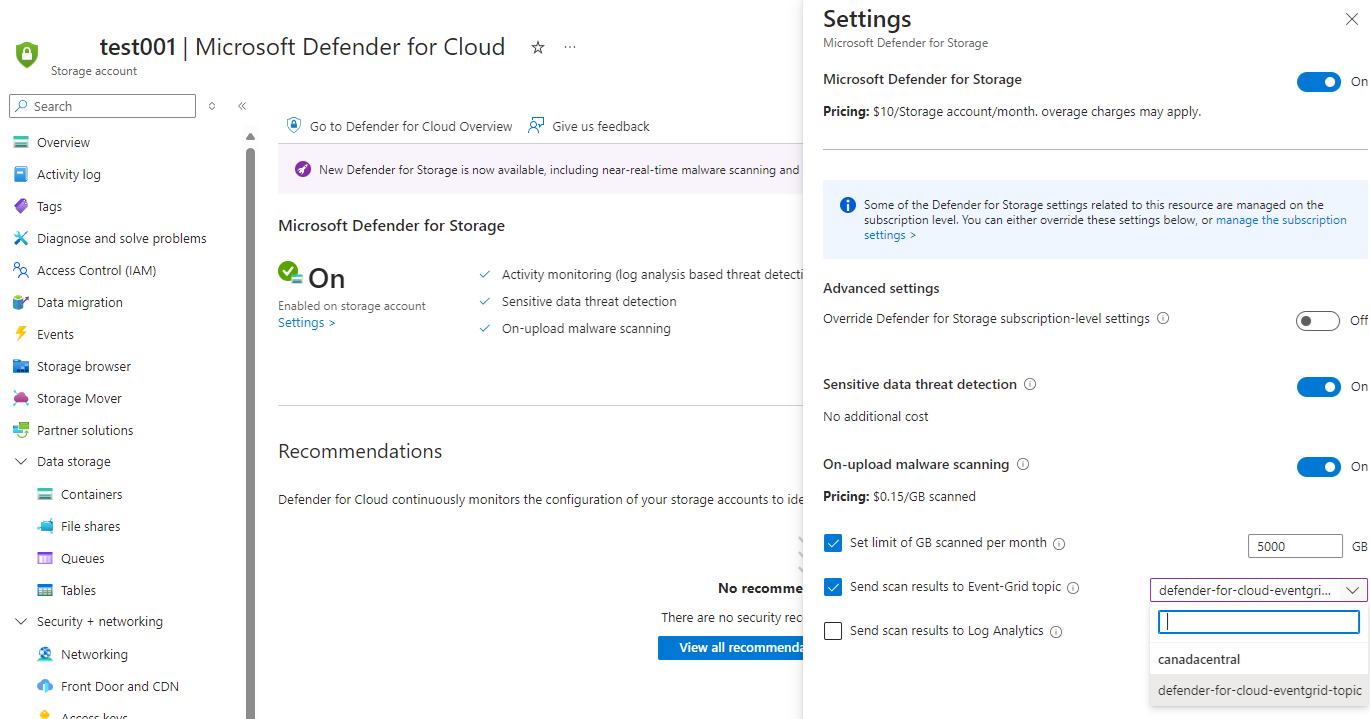Click the info icon next to Override subscription-level settings
The width and height of the screenshot is (1370, 719).
[1163, 319]
